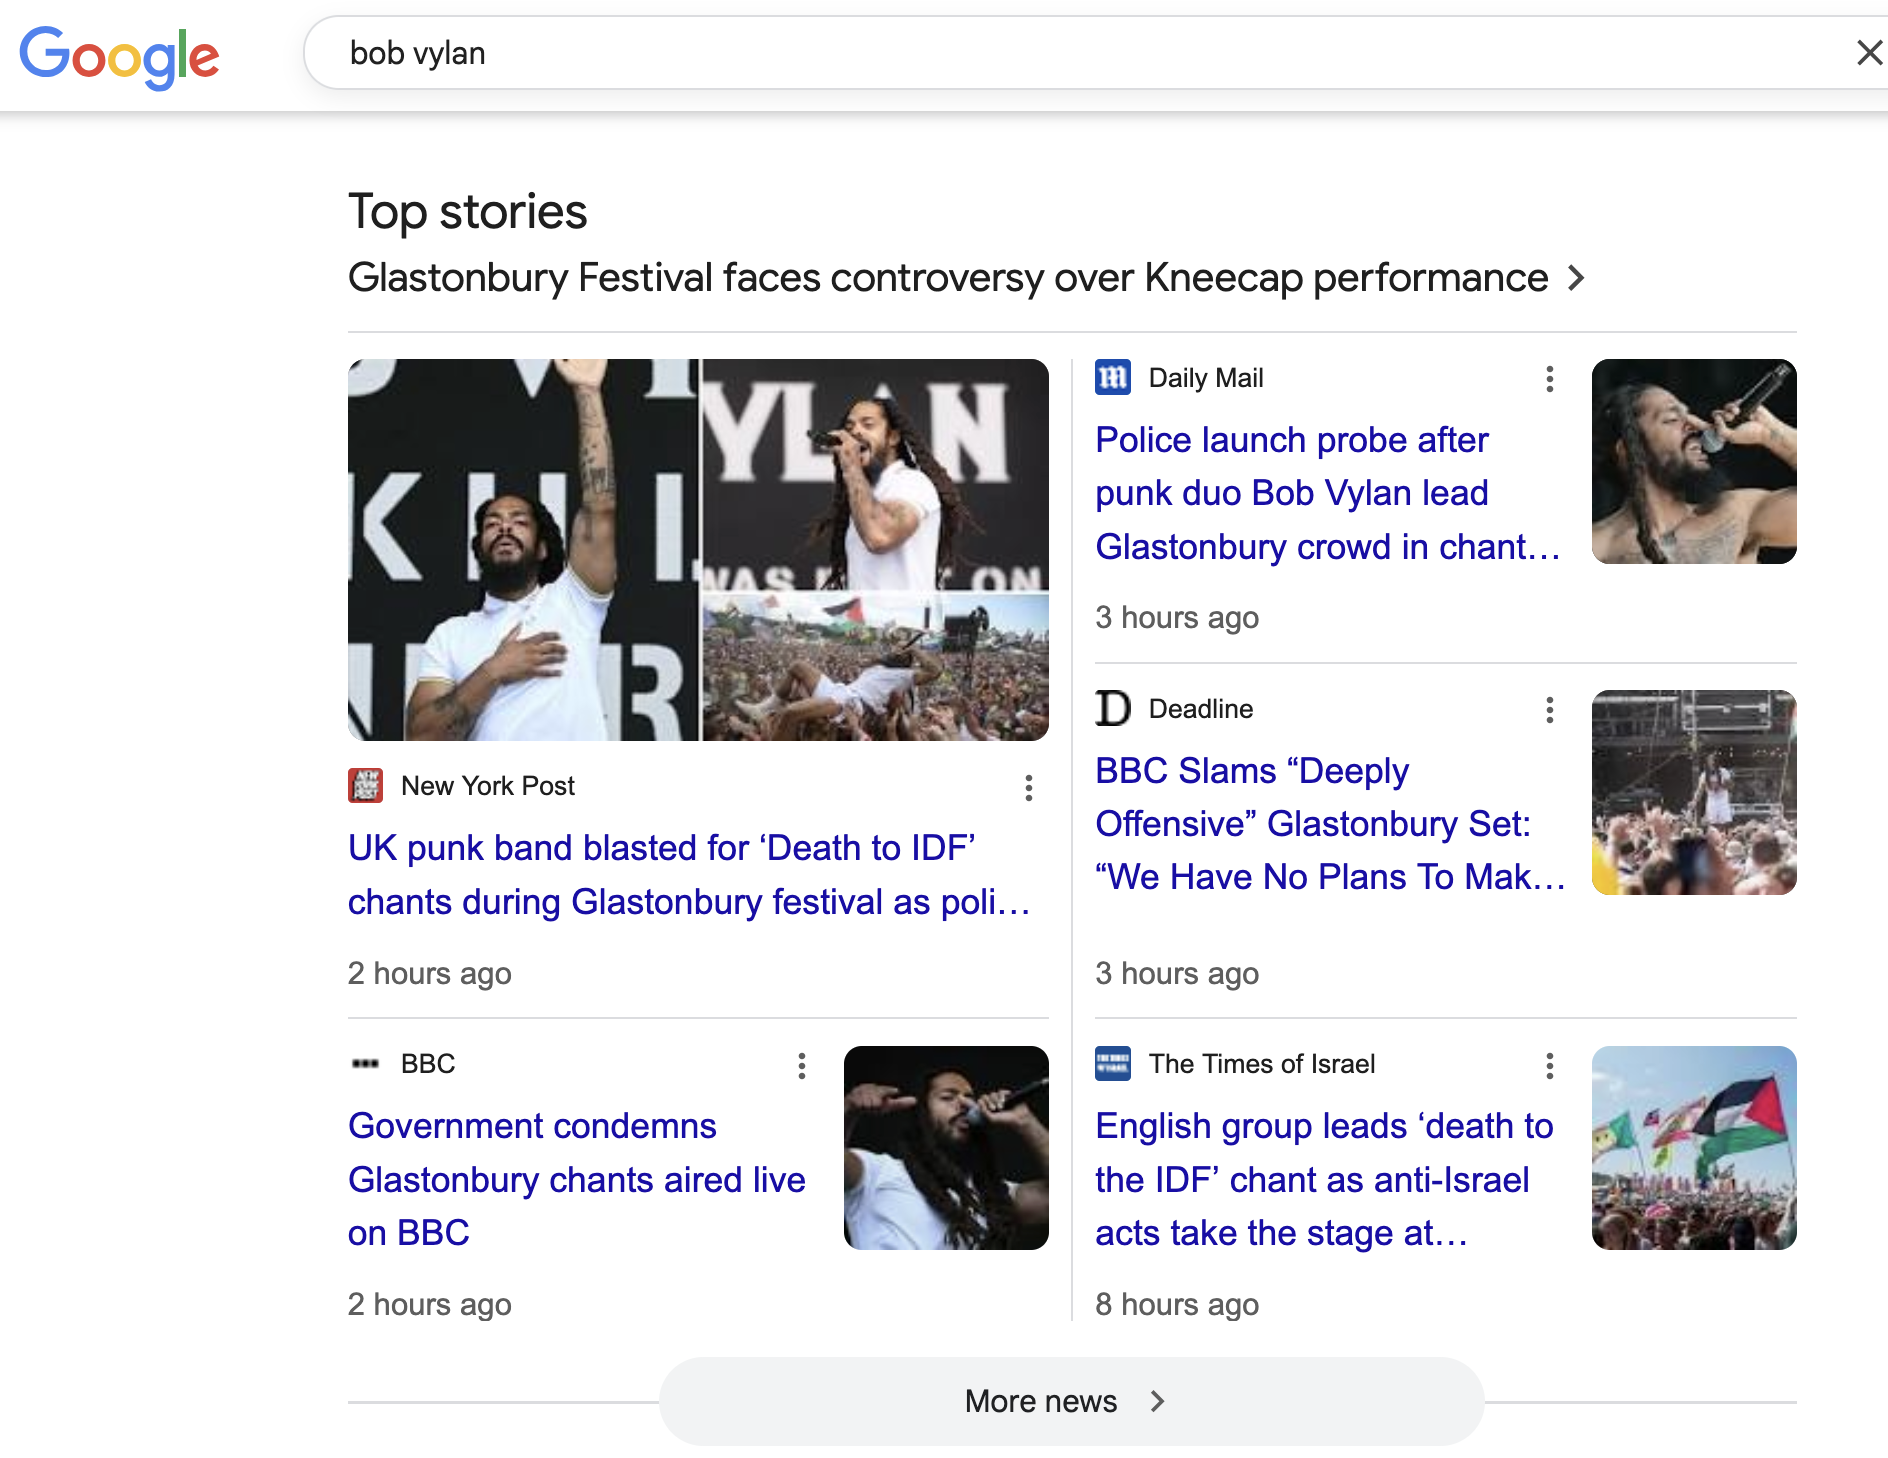Screen dimensions: 1888x1458
Task: Open Daily Mail story thumbnail image
Action: (1694, 461)
